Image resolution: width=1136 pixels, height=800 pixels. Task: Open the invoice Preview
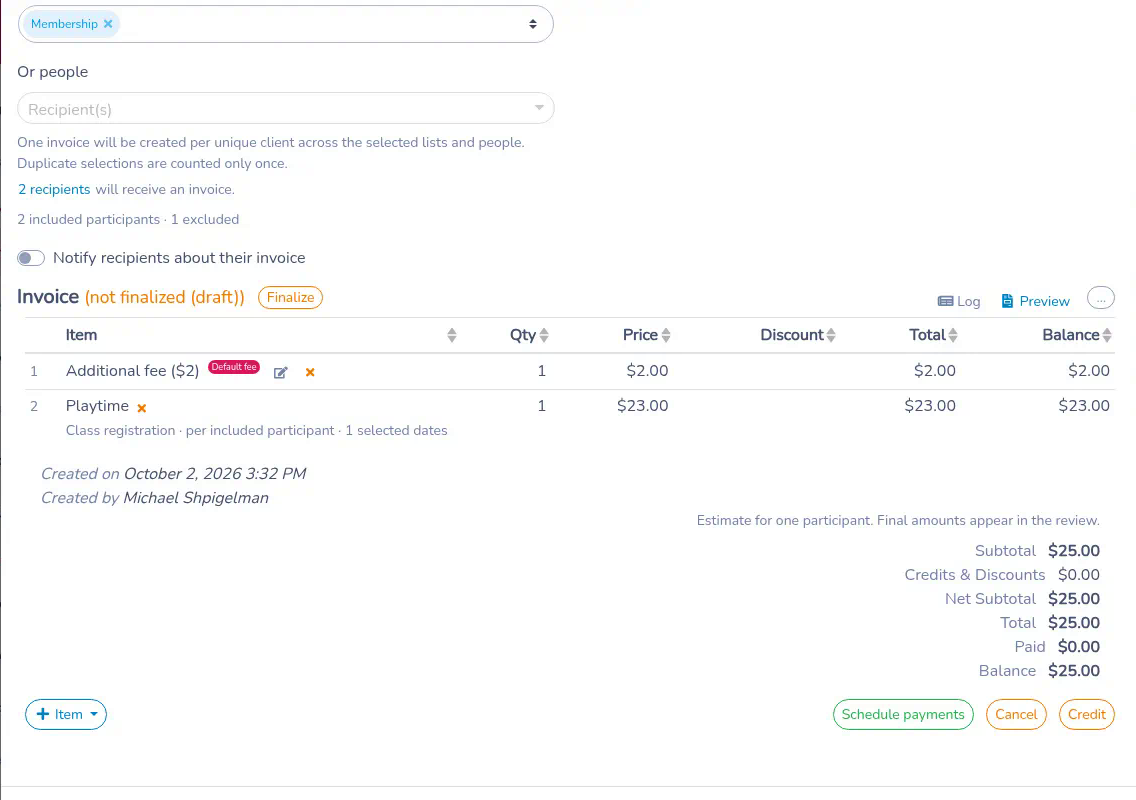click(1035, 301)
